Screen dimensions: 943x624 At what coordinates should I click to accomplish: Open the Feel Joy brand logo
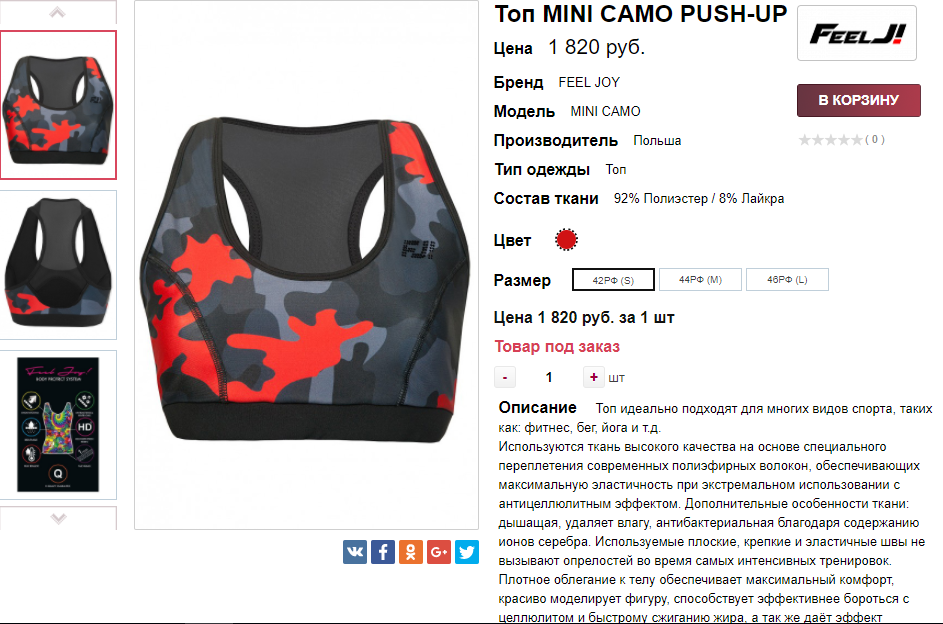point(856,33)
